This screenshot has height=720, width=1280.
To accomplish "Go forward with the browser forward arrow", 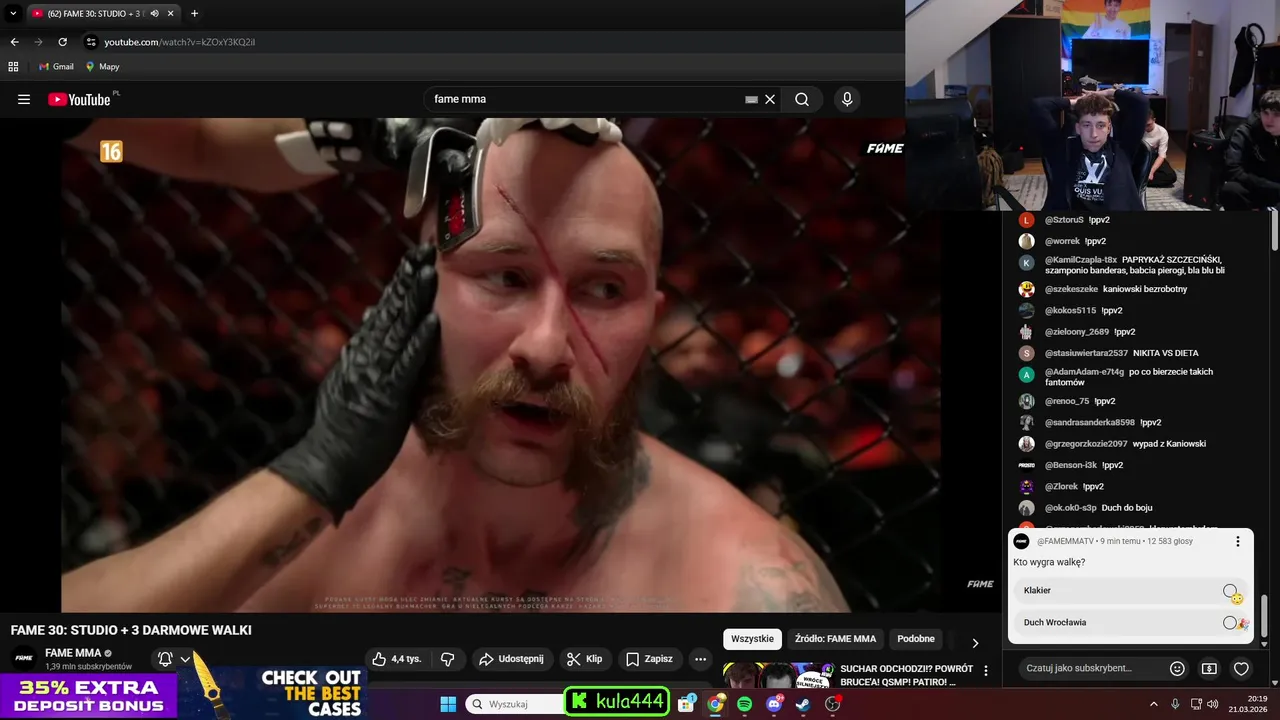I will 38,42.
